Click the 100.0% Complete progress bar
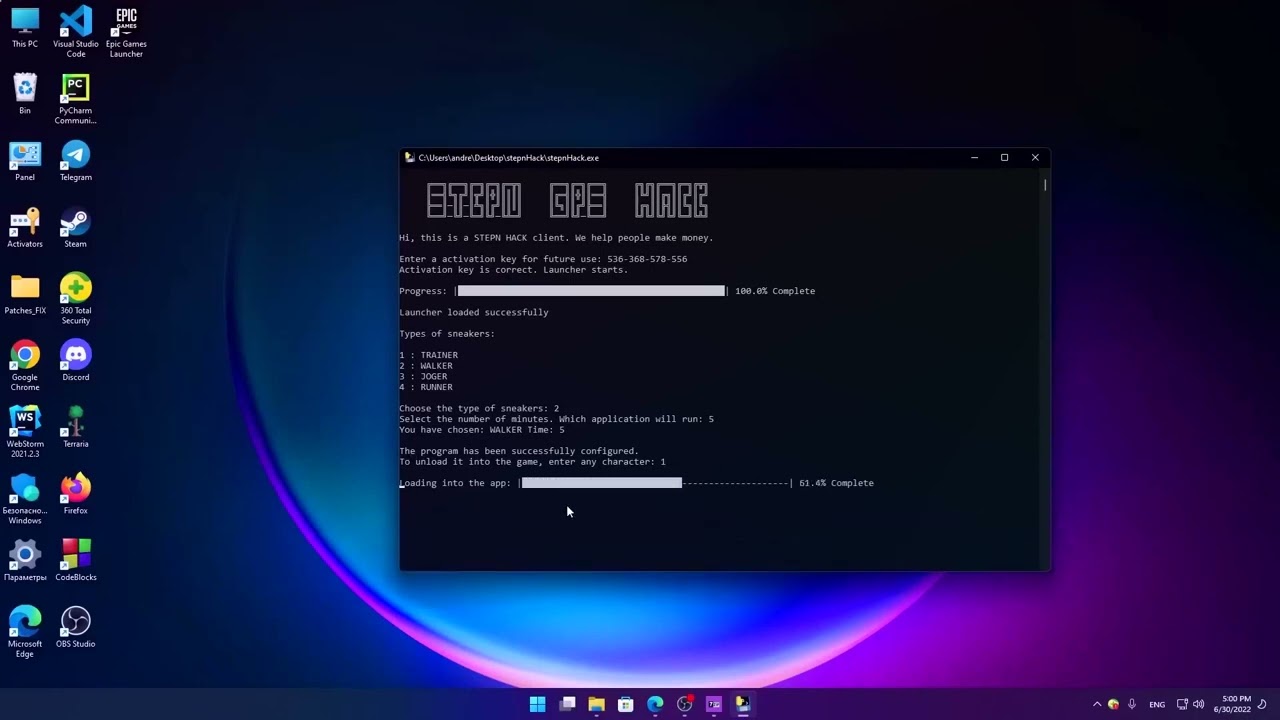The width and height of the screenshot is (1280, 720). (592, 291)
